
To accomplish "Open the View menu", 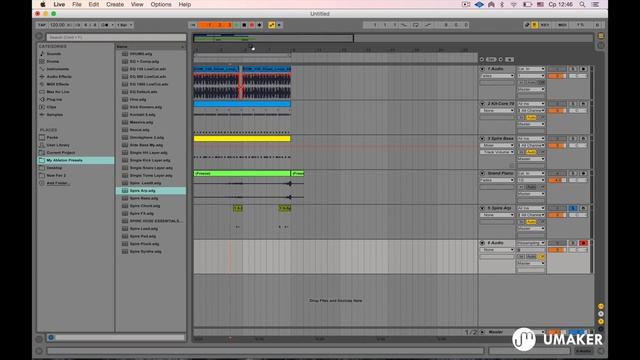I will 137,4.
